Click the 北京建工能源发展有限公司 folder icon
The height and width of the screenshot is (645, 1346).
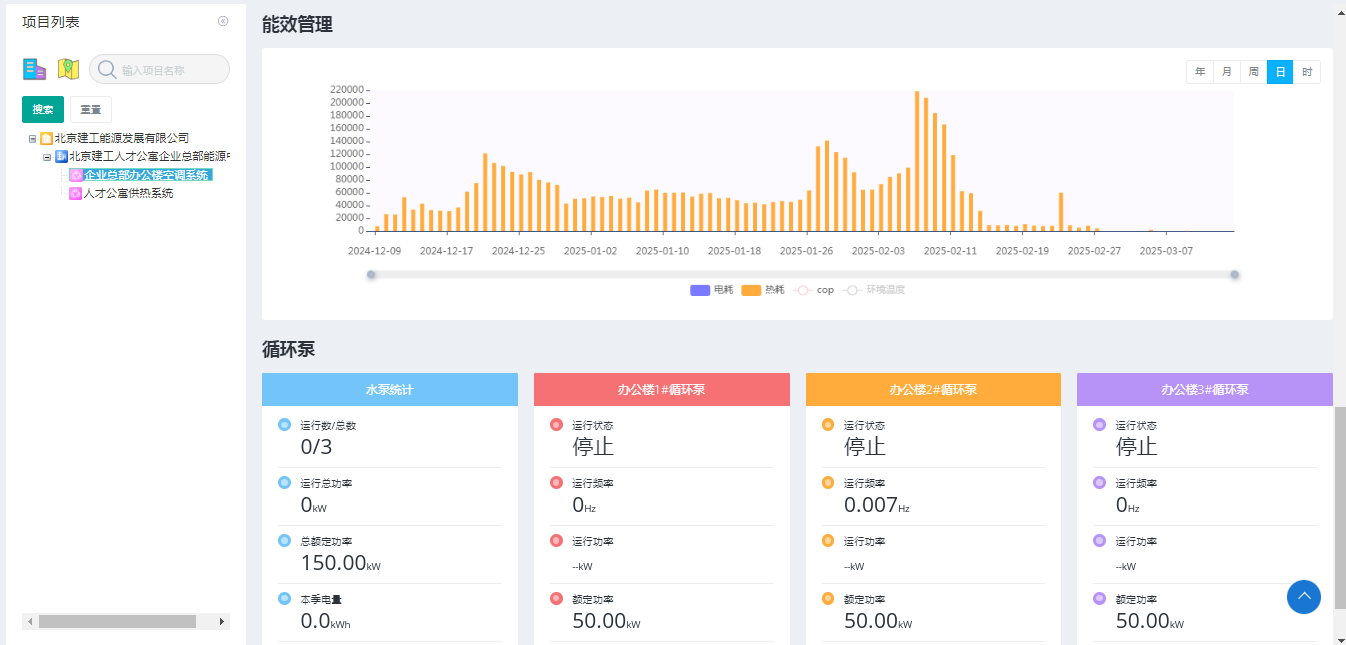(x=46, y=139)
